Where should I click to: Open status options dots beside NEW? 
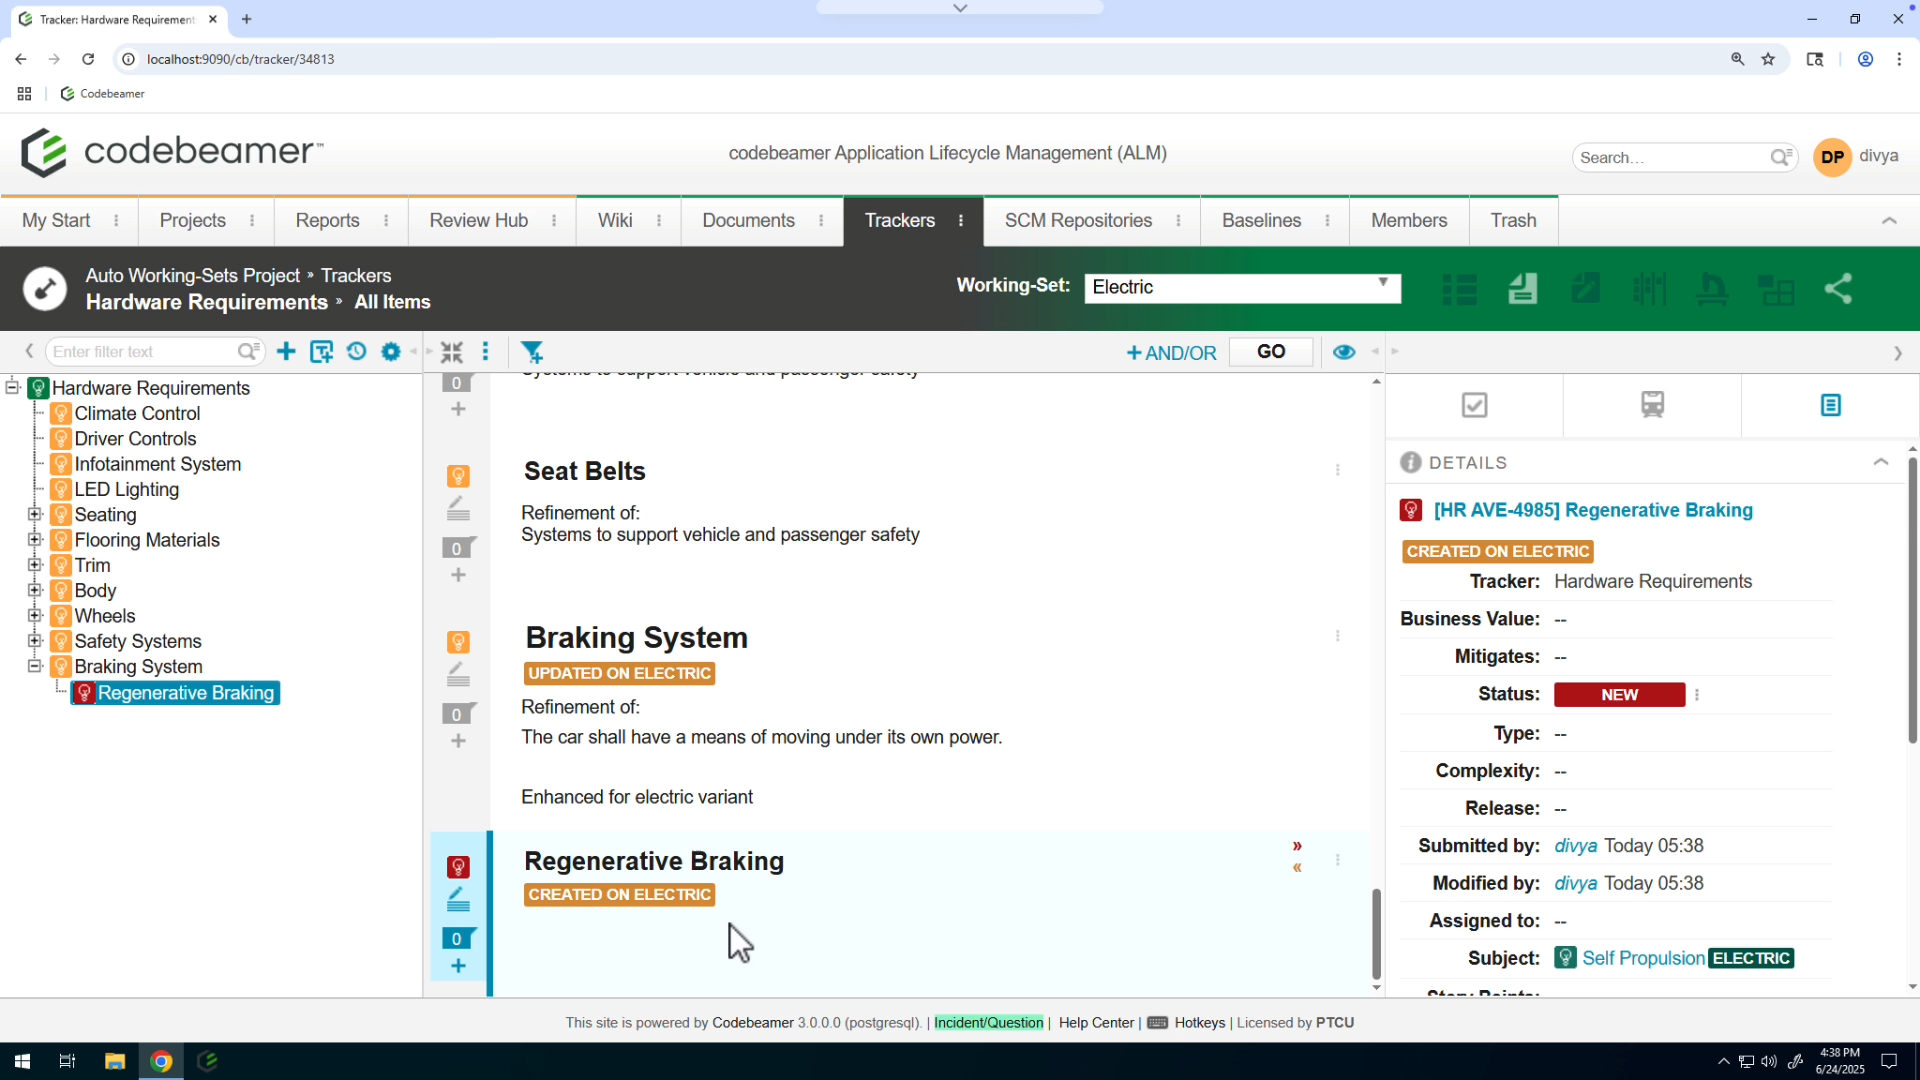[x=1697, y=695]
